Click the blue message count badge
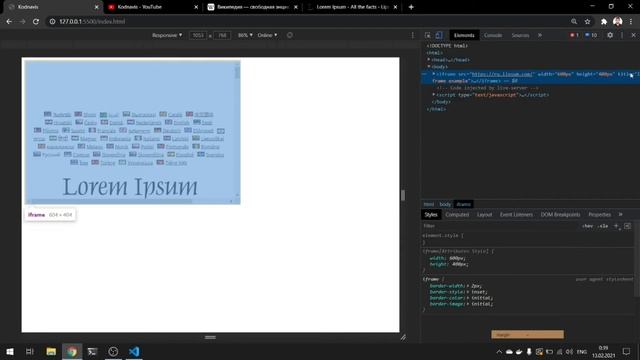 coord(591,36)
